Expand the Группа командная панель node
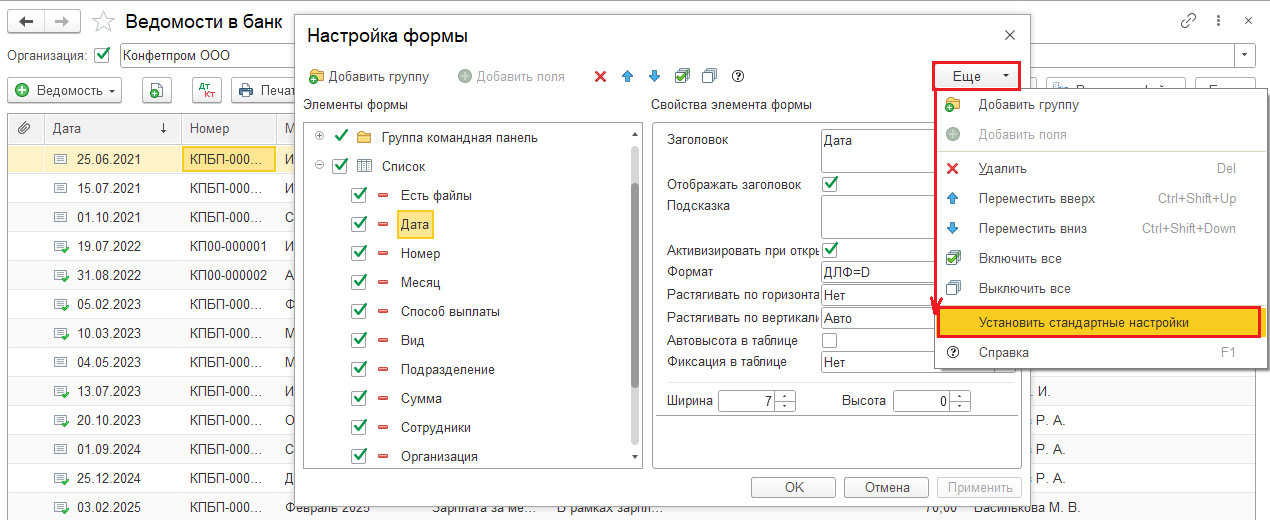This screenshot has height=520, width=1270. [x=320, y=137]
